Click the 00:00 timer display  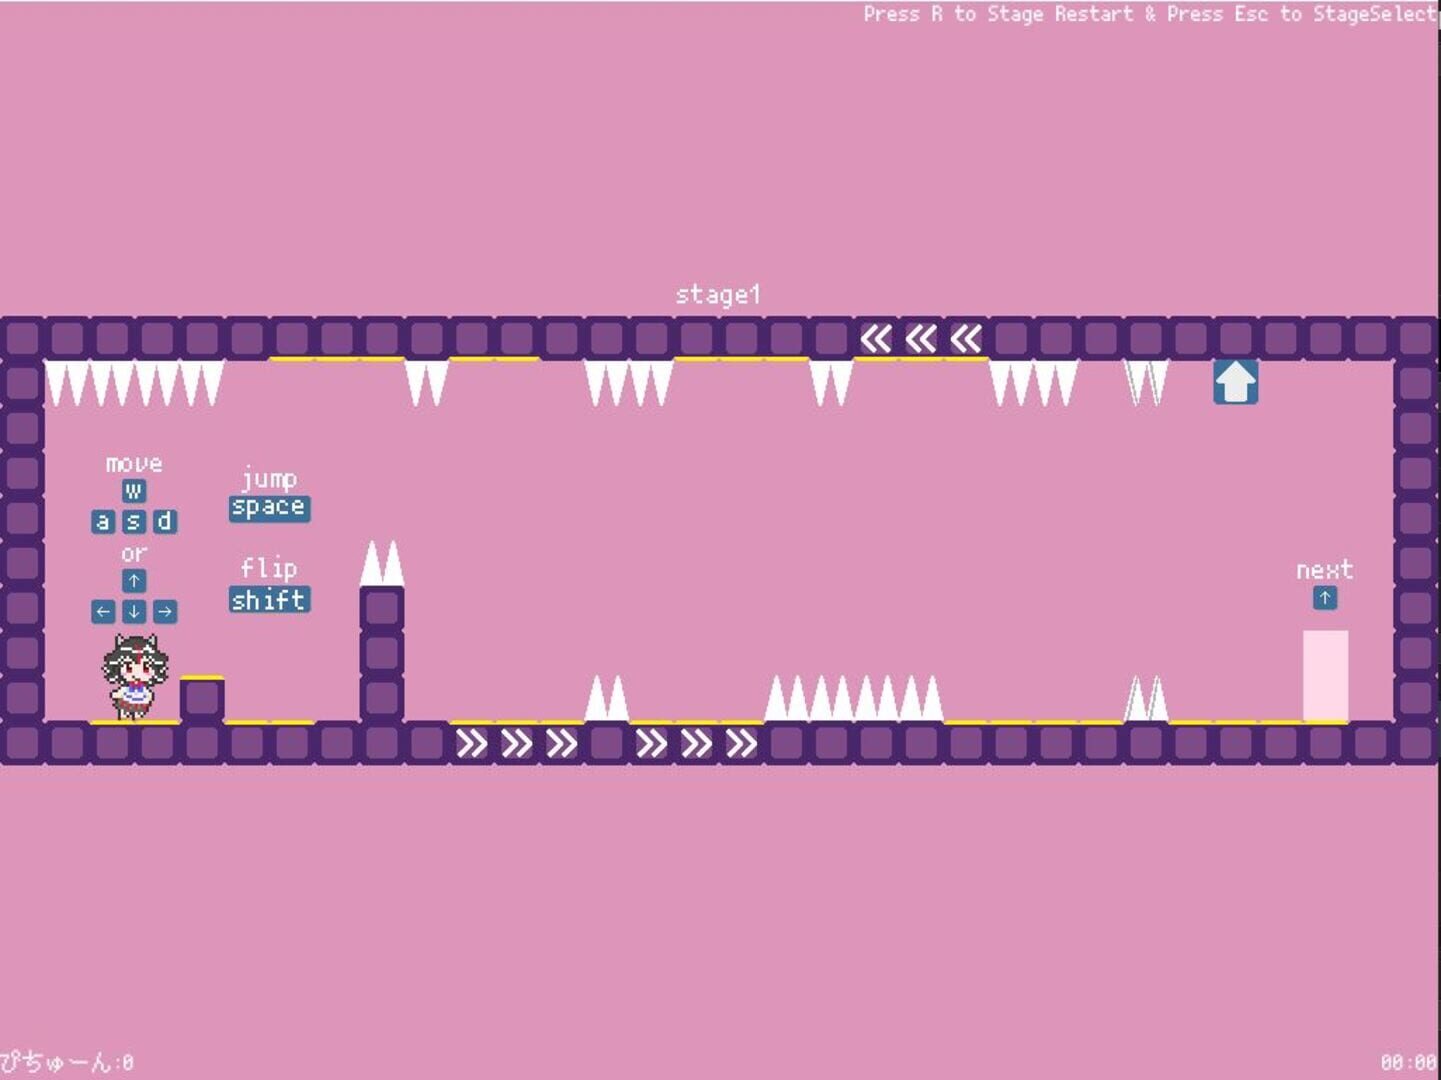(1408, 1062)
